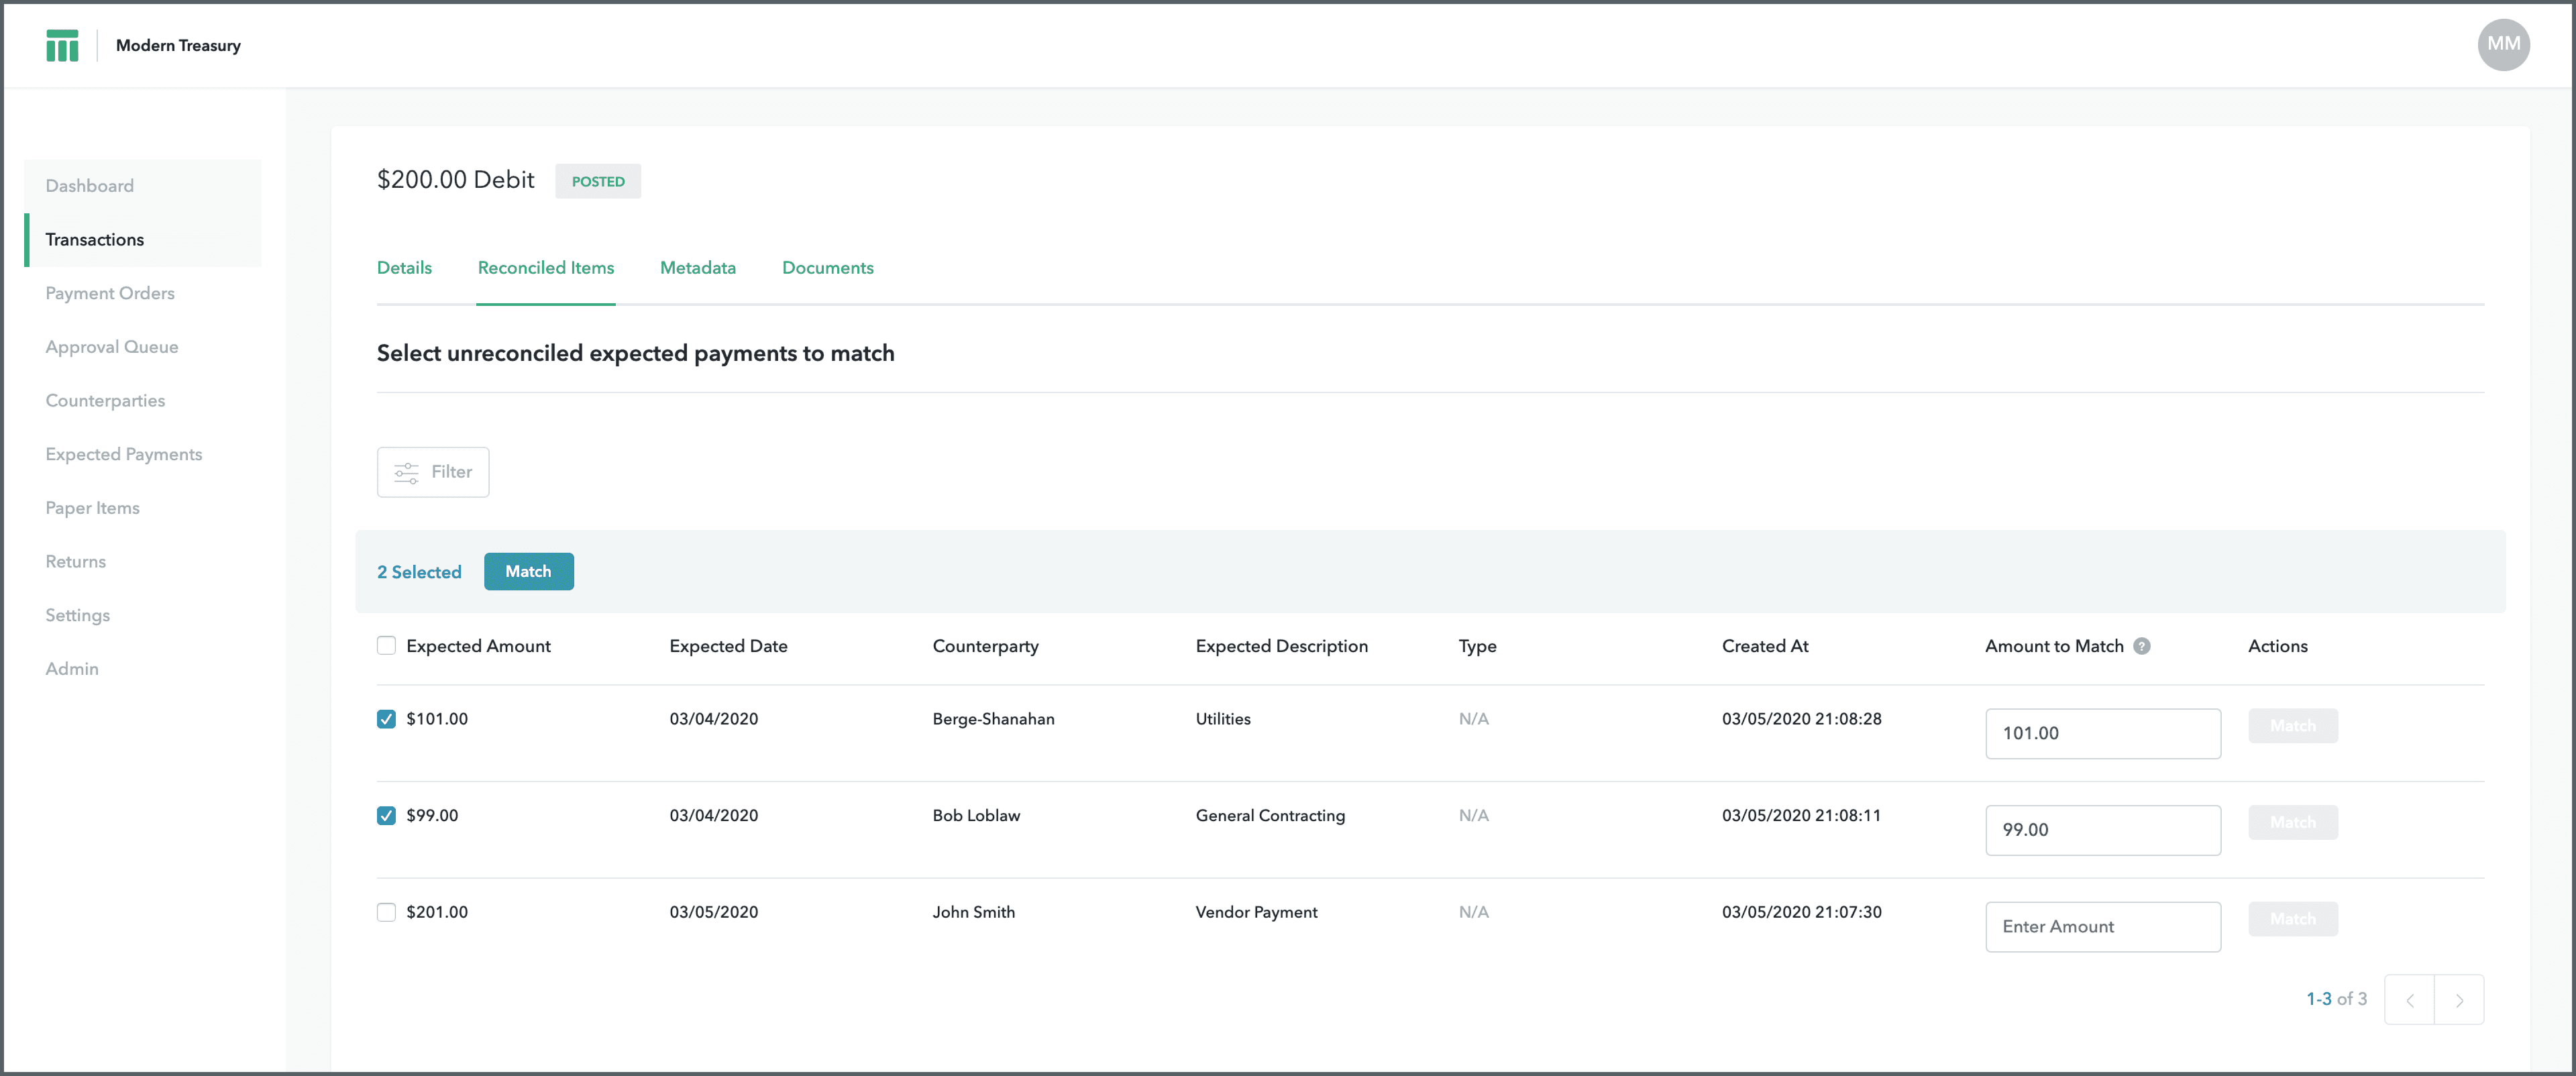The image size is (2576, 1076).
Task: Click the teal Match button for selected
Action: tap(528, 571)
